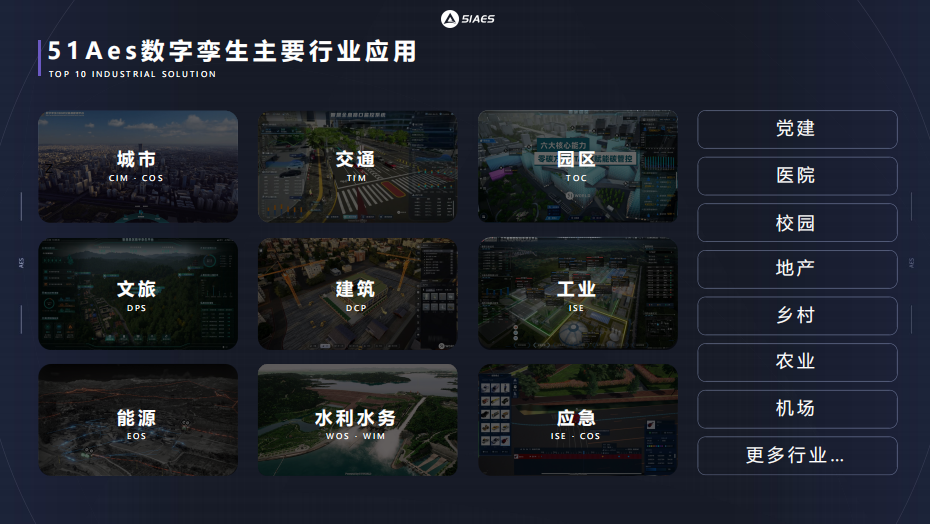The width and height of the screenshot is (930, 524).
Task: Click subtitle TOP 10 INDUSTRIAL SOLUTION
Action: 132,74
